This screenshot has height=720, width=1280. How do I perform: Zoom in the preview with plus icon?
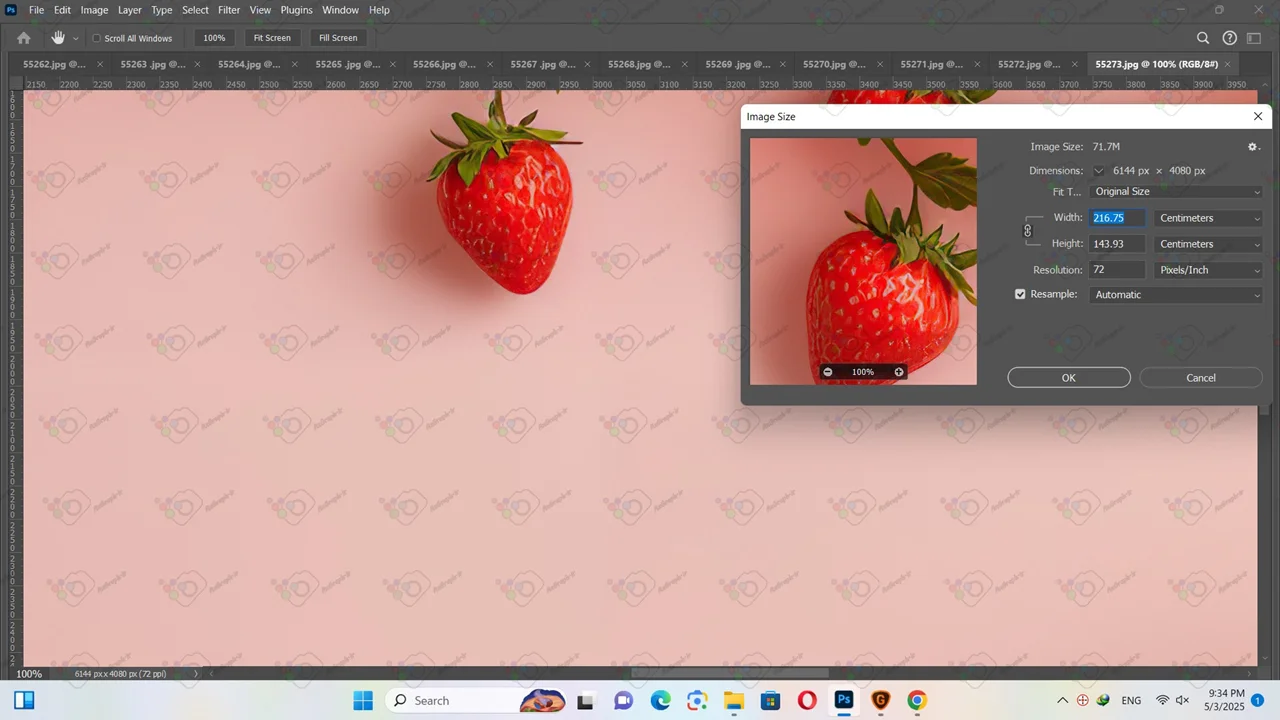pos(899,372)
